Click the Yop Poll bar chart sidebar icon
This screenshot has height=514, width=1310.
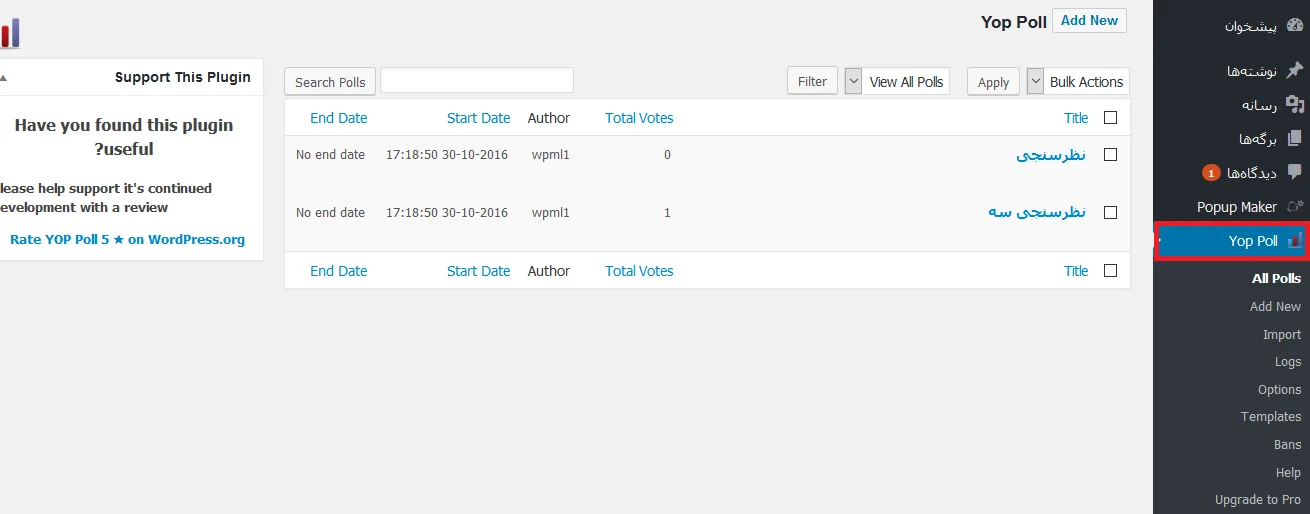click(1295, 241)
